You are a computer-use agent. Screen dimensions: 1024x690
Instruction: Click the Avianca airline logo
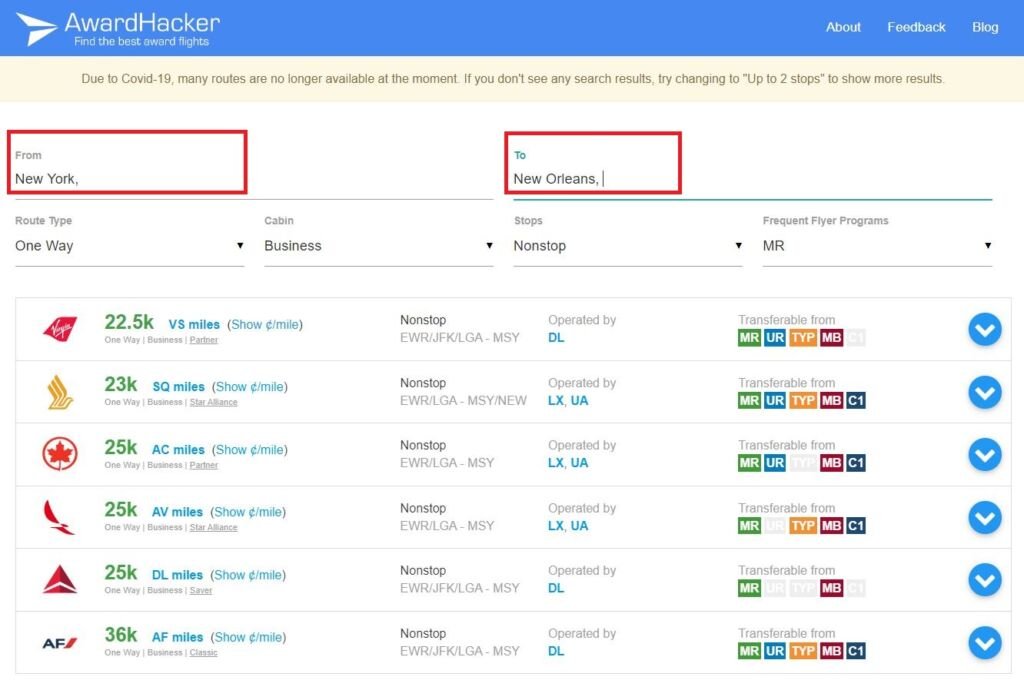pos(60,517)
